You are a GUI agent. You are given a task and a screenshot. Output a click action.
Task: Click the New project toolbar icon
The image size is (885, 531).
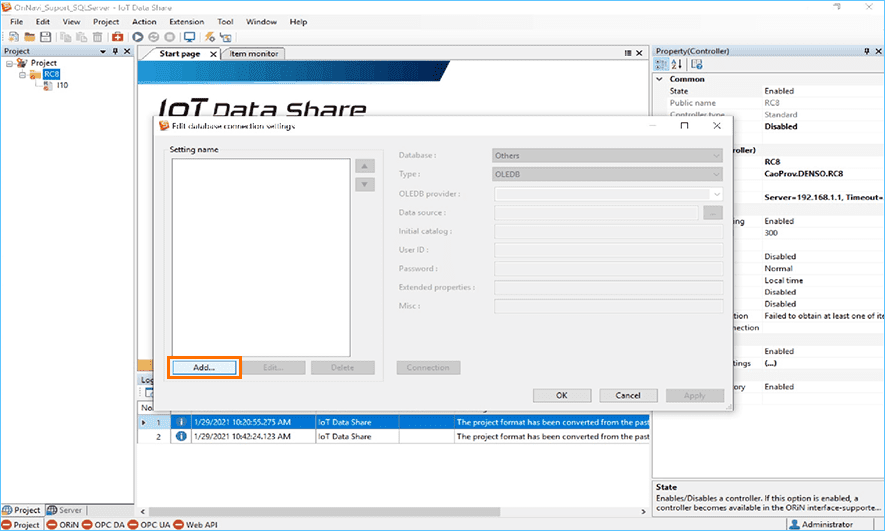click(14, 37)
